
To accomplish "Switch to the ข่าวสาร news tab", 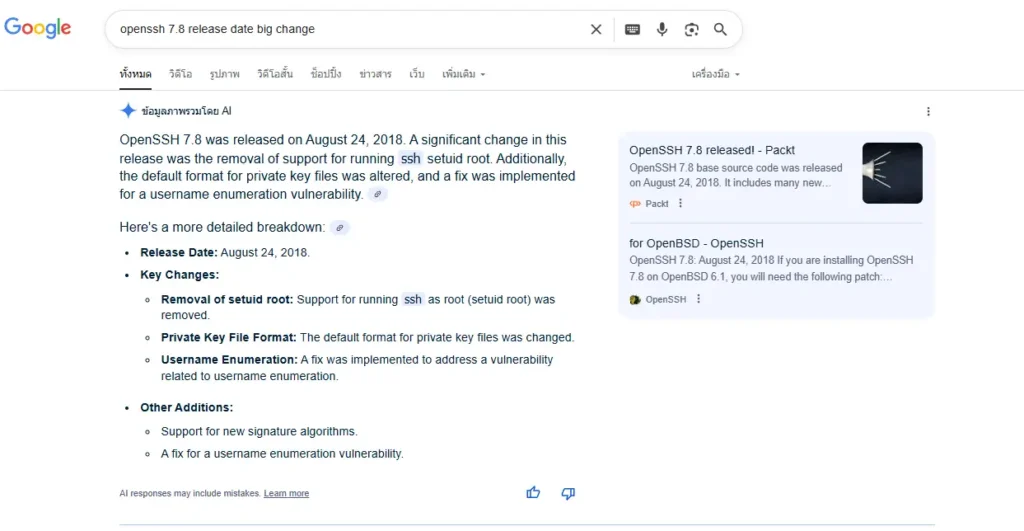I will point(375,74).
